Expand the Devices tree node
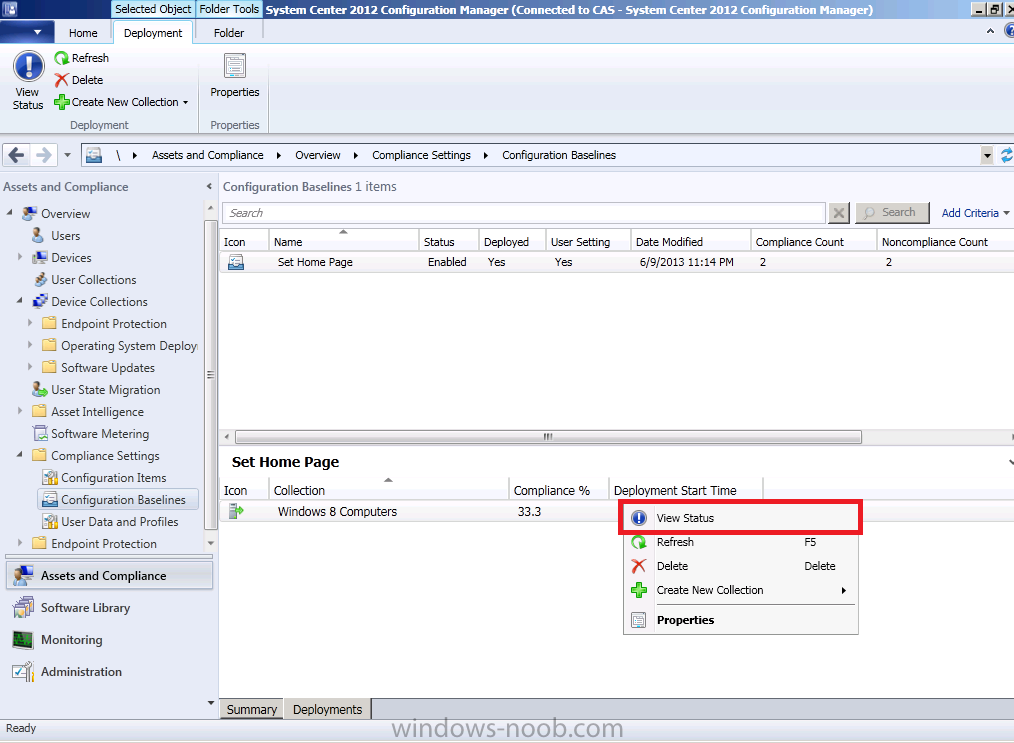This screenshot has height=743, width=1014. [x=20, y=257]
